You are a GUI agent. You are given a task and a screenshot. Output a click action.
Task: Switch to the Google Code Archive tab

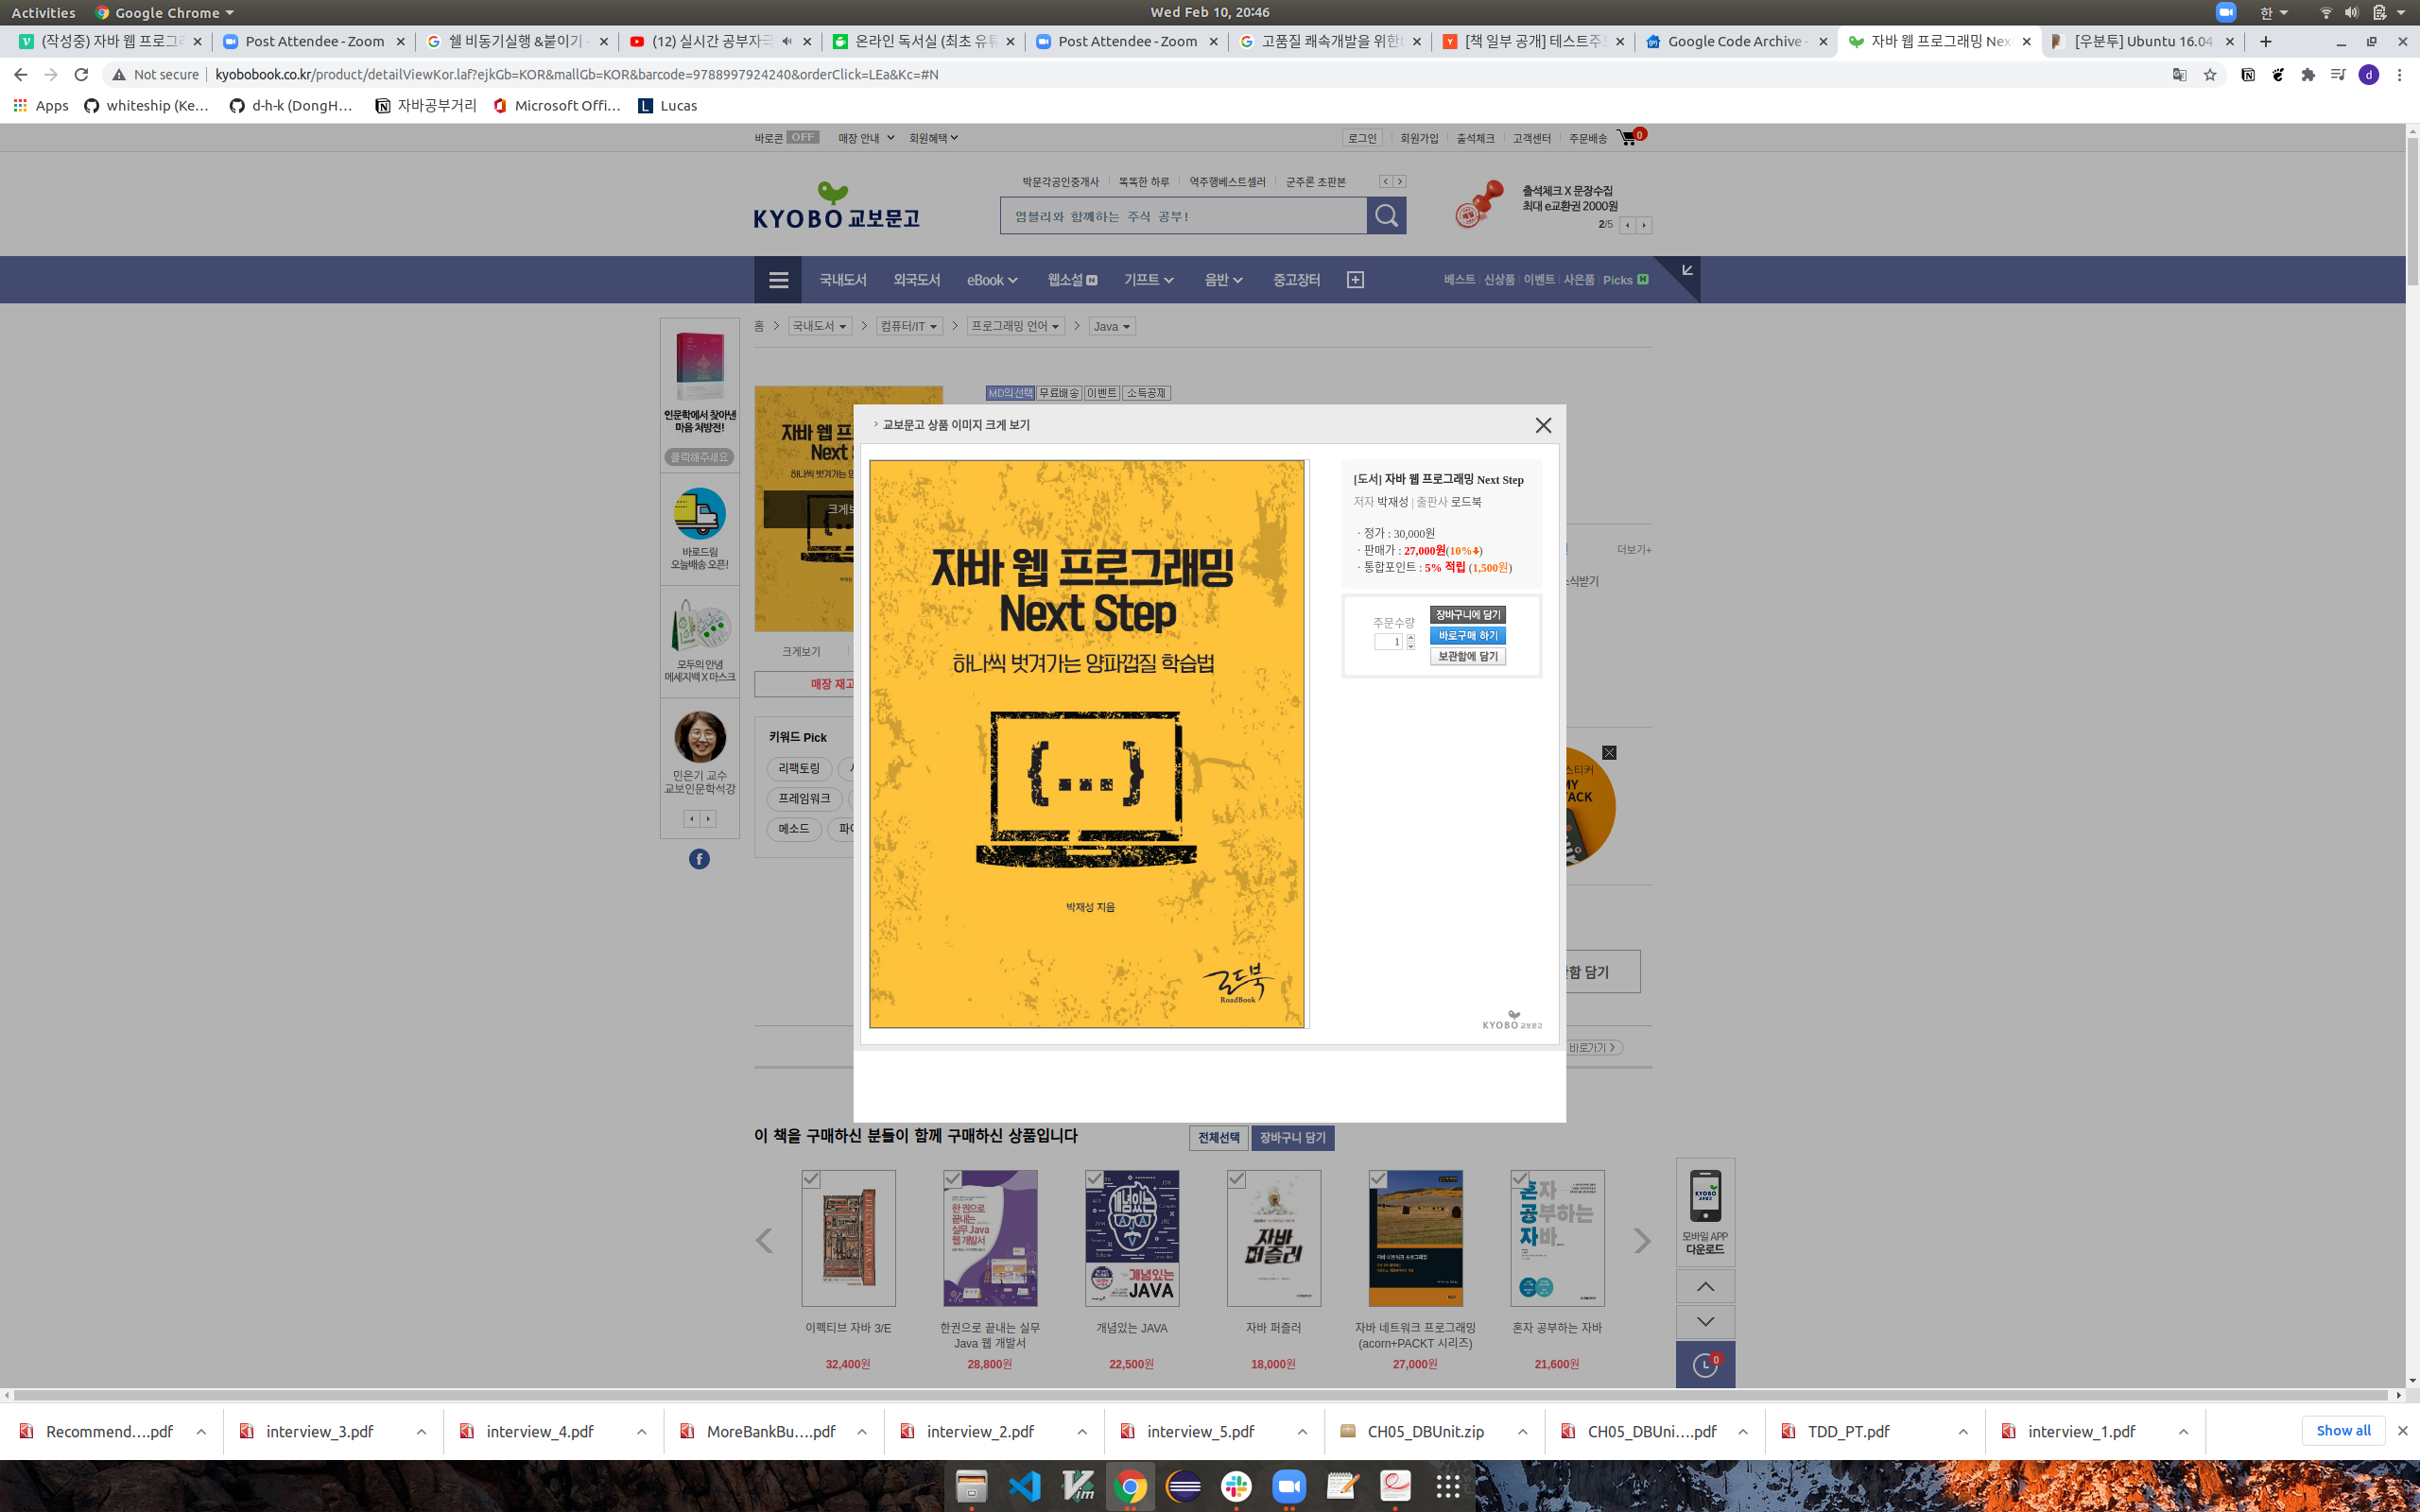(1735, 41)
